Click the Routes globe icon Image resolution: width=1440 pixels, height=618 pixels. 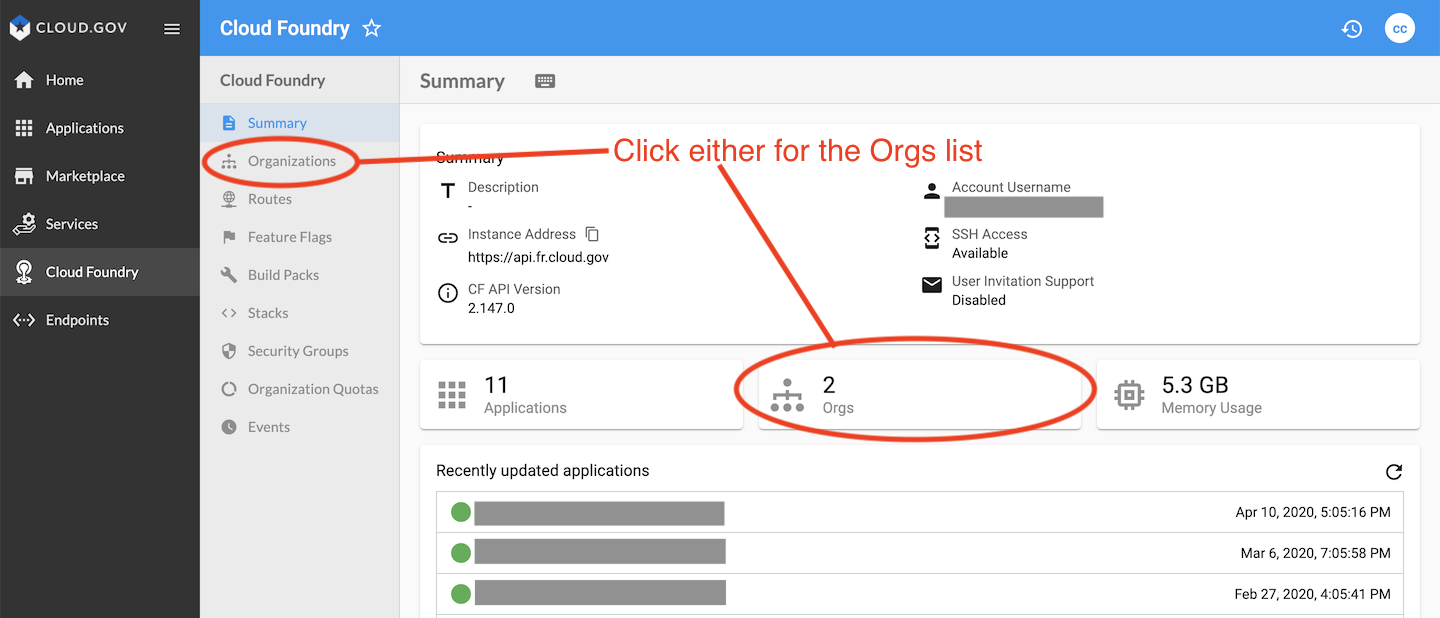pyautogui.click(x=229, y=199)
